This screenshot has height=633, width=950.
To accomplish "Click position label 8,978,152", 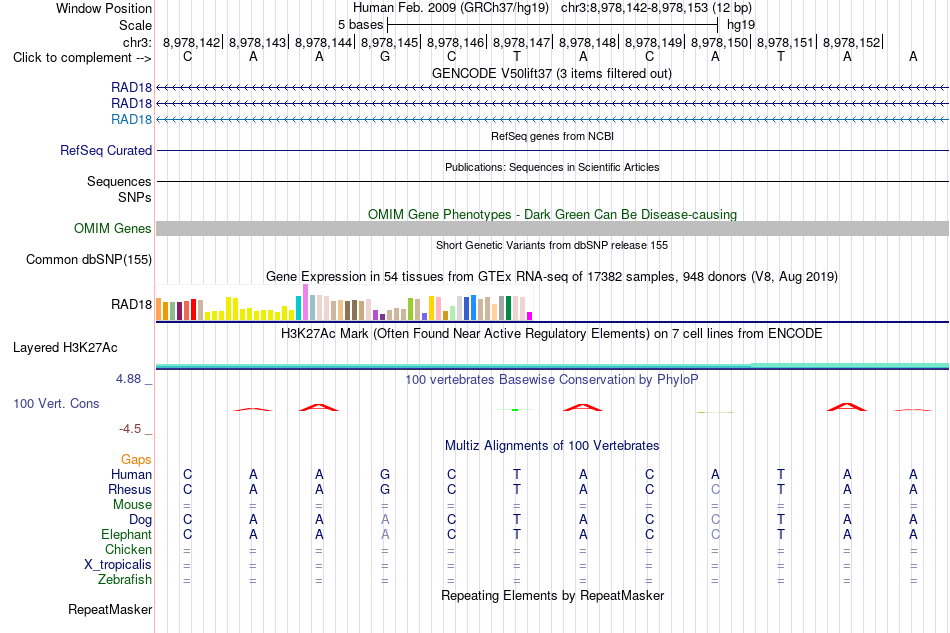I will (x=851, y=42).
